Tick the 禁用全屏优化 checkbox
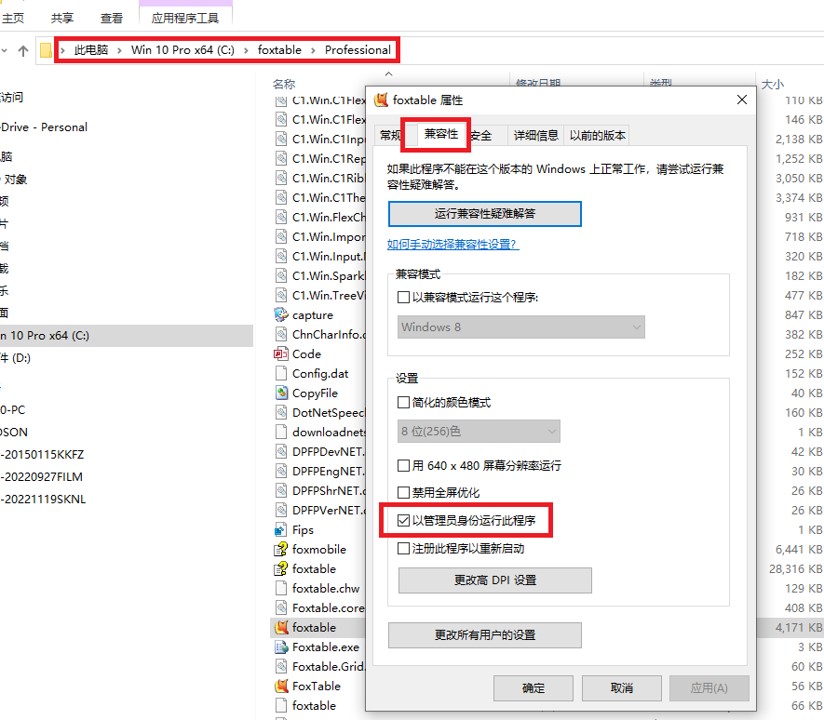 click(404, 493)
